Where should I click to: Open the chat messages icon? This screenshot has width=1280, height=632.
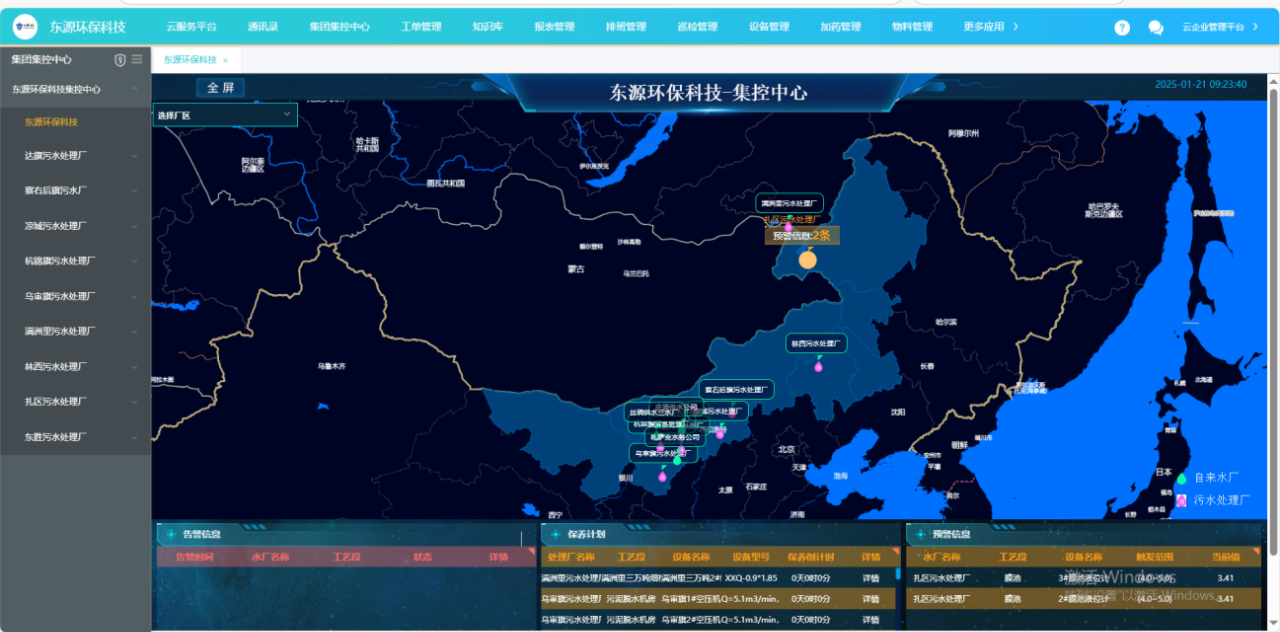[x=1155, y=27]
